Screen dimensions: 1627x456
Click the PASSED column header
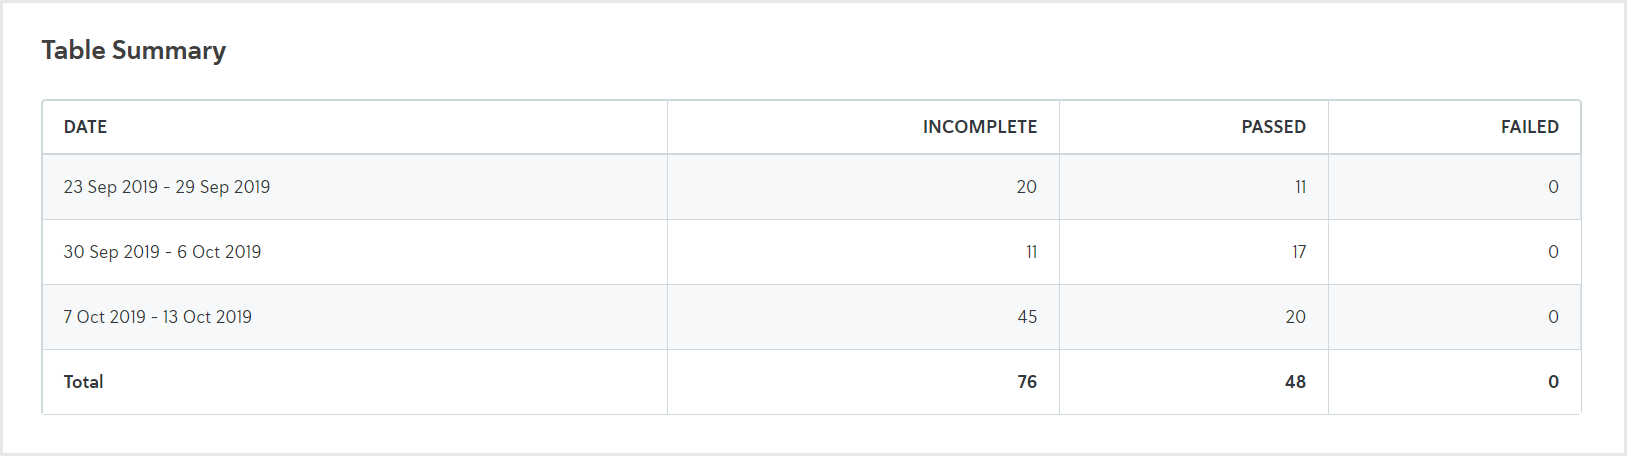click(x=1273, y=127)
